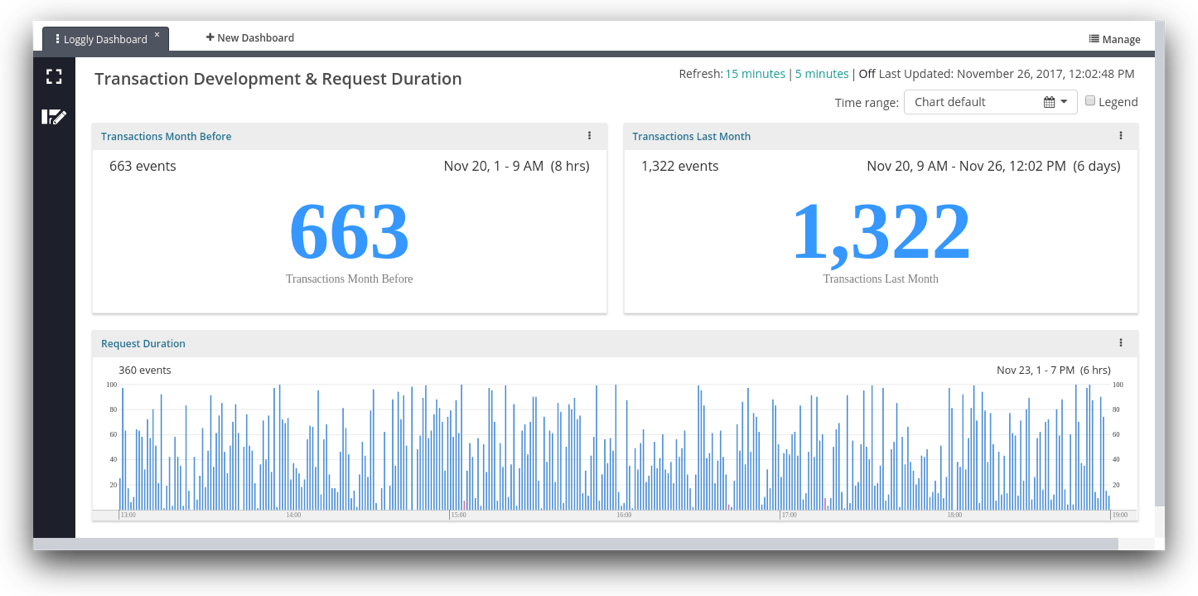This screenshot has height=596, width=1198.
Task: Set refresh to 5 minutes
Action: 821,74
